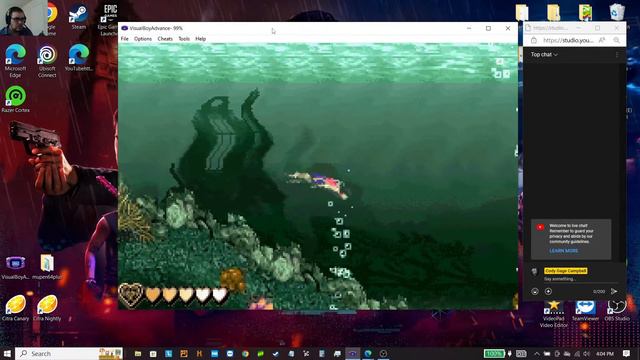Maximize the VisualBoyAdvance window
The width and height of the screenshot is (640, 360).
(x=488, y=28)
